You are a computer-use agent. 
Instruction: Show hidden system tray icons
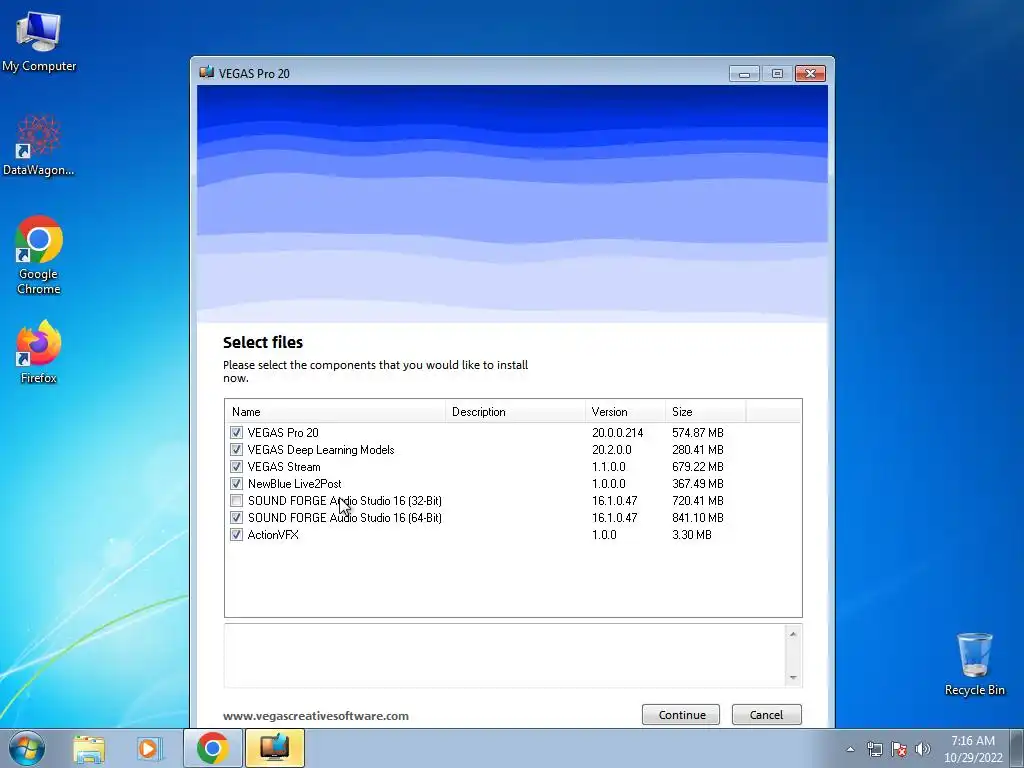pyautogui.click(x=850, y=749)
